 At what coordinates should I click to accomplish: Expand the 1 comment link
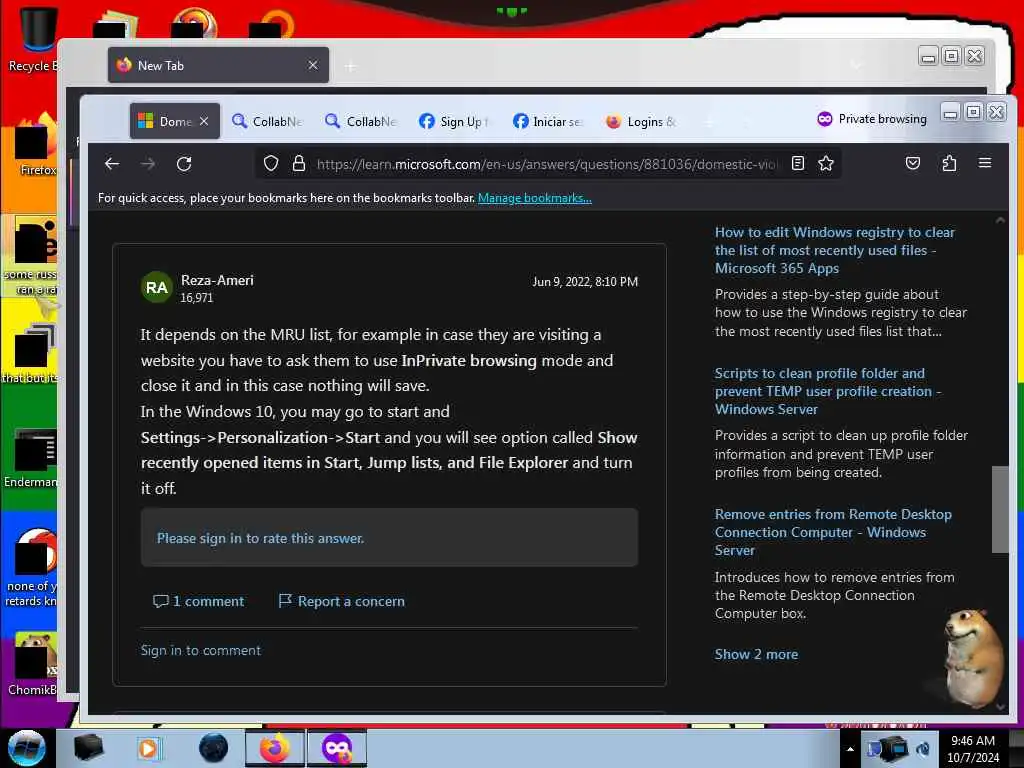click(x=199, y=601)
